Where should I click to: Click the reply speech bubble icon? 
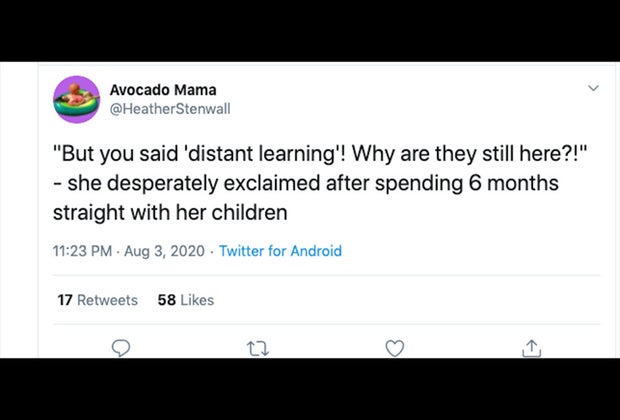(x=121, y=347)
